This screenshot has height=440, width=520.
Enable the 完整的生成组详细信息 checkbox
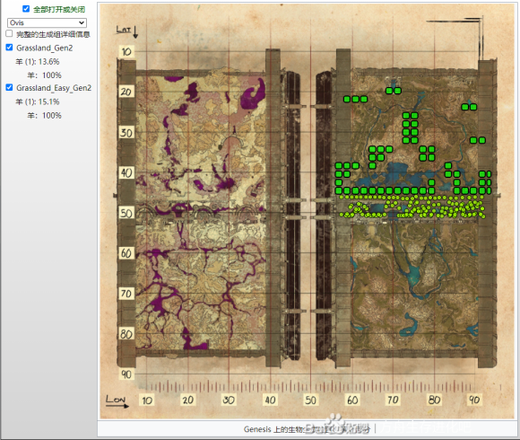pyautogui.click(x=9, y=34)
